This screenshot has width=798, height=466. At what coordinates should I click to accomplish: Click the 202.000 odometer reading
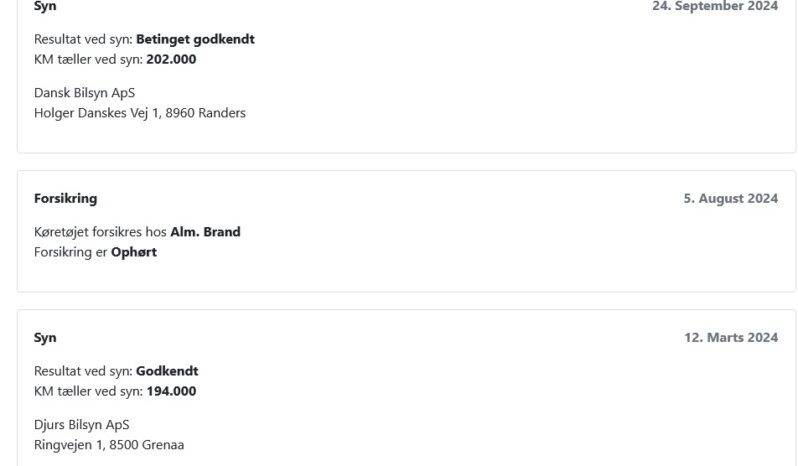point(171,59)
